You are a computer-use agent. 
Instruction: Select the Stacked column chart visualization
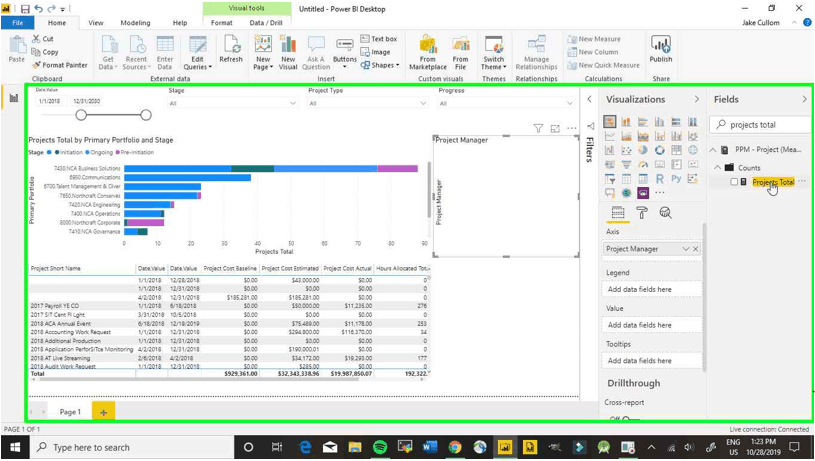click(626, 122)
